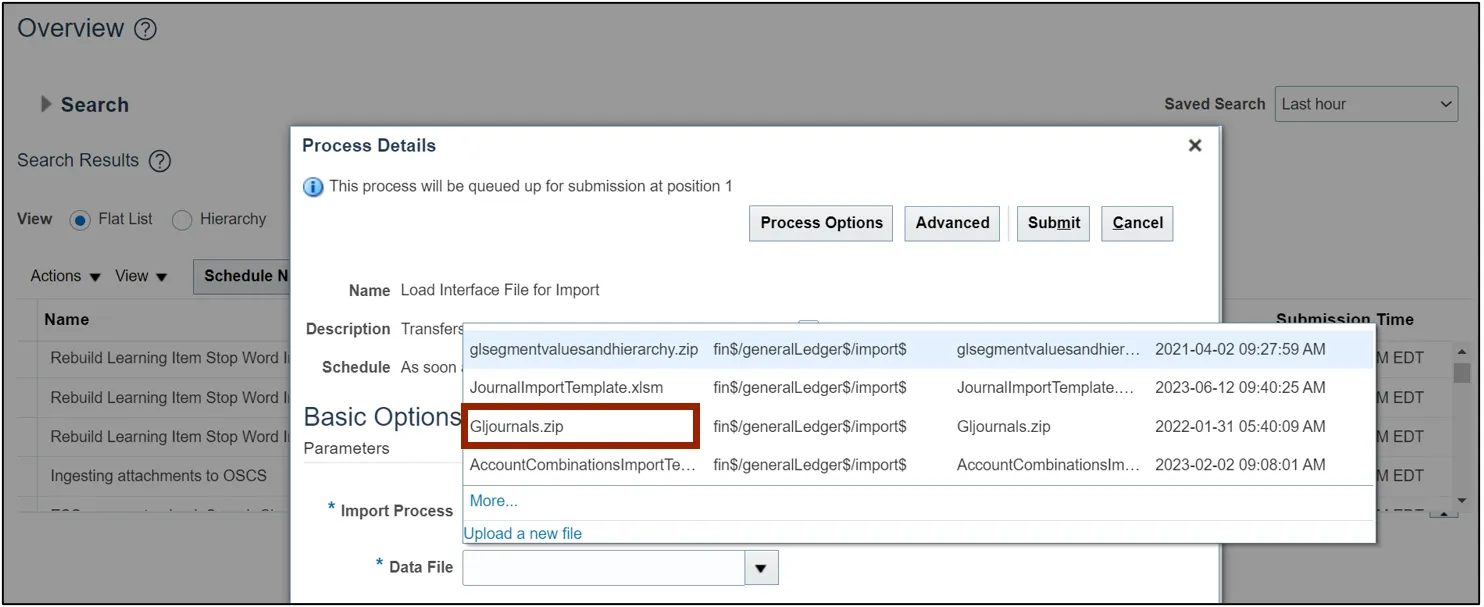Click the More... link in file list

click(494, 501)
